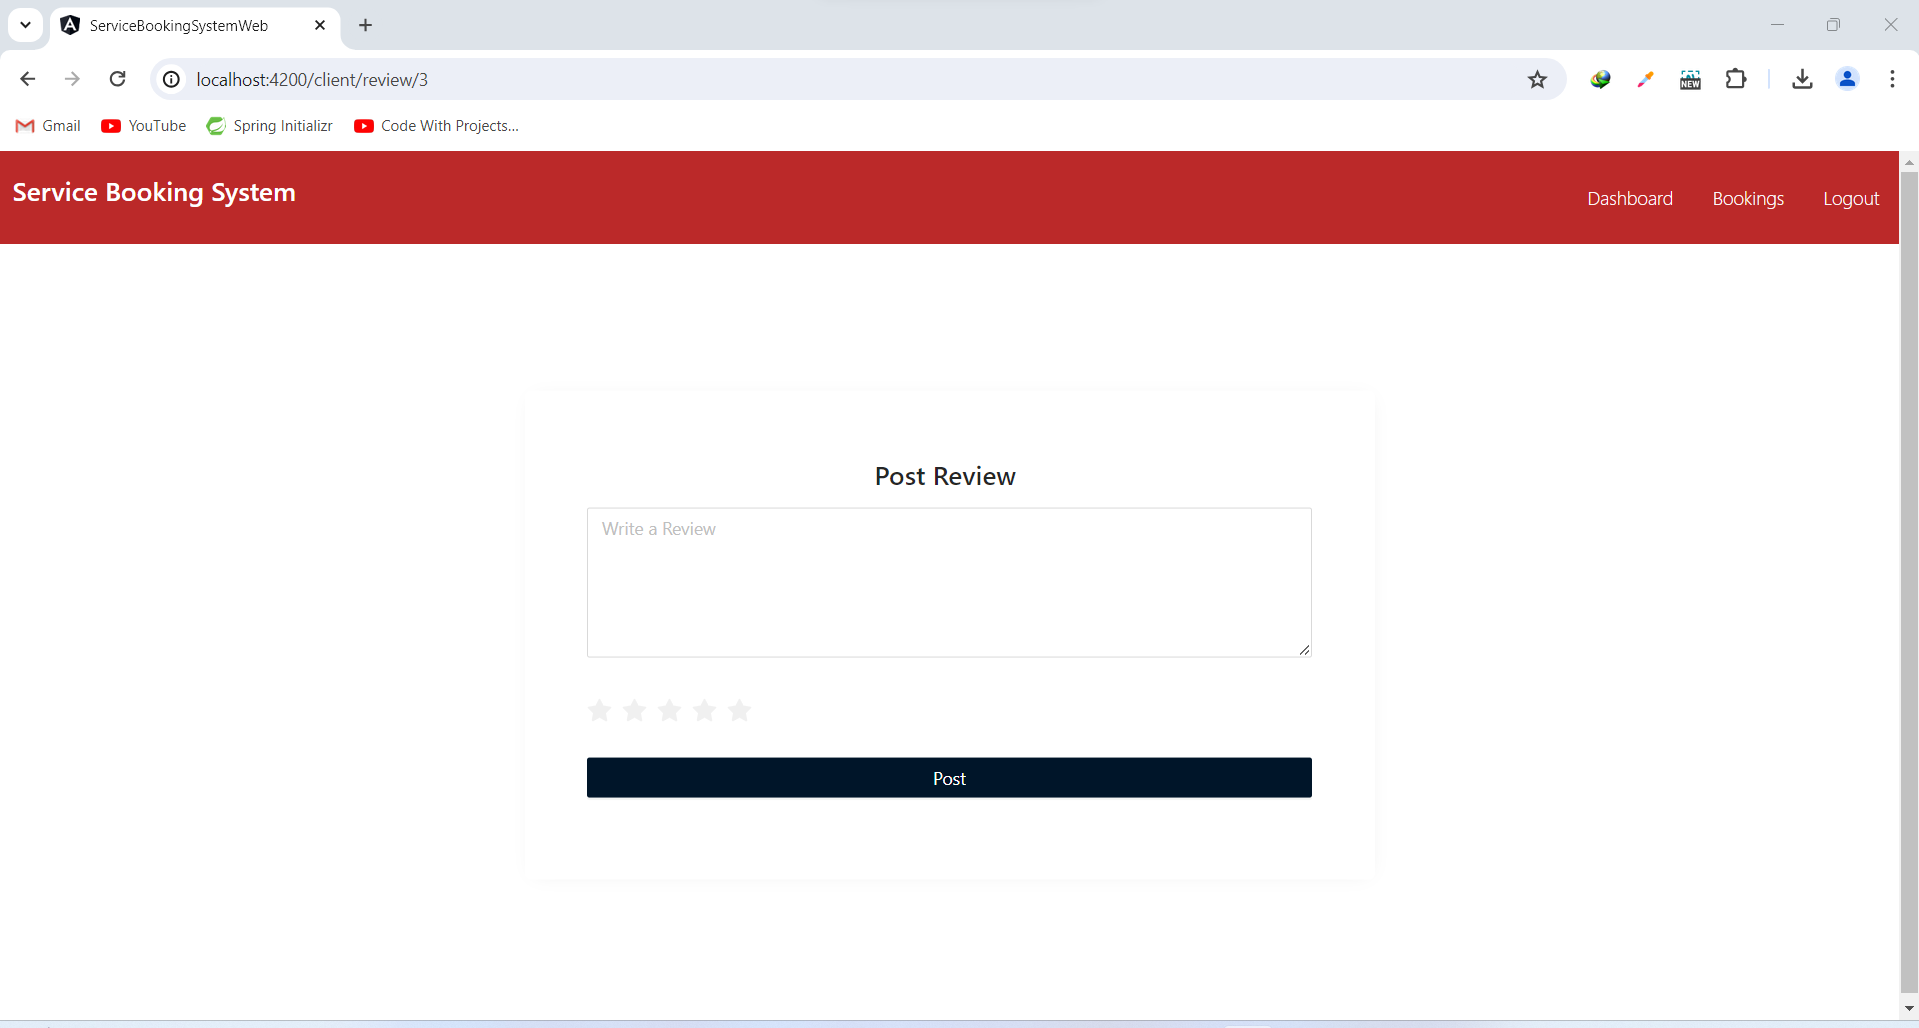Image resolution: width=1919 pixels, height=1028 pixels.
Task: Click the scrollbar up arrow
Action: pyautogui.click(x=1909, y=162)
